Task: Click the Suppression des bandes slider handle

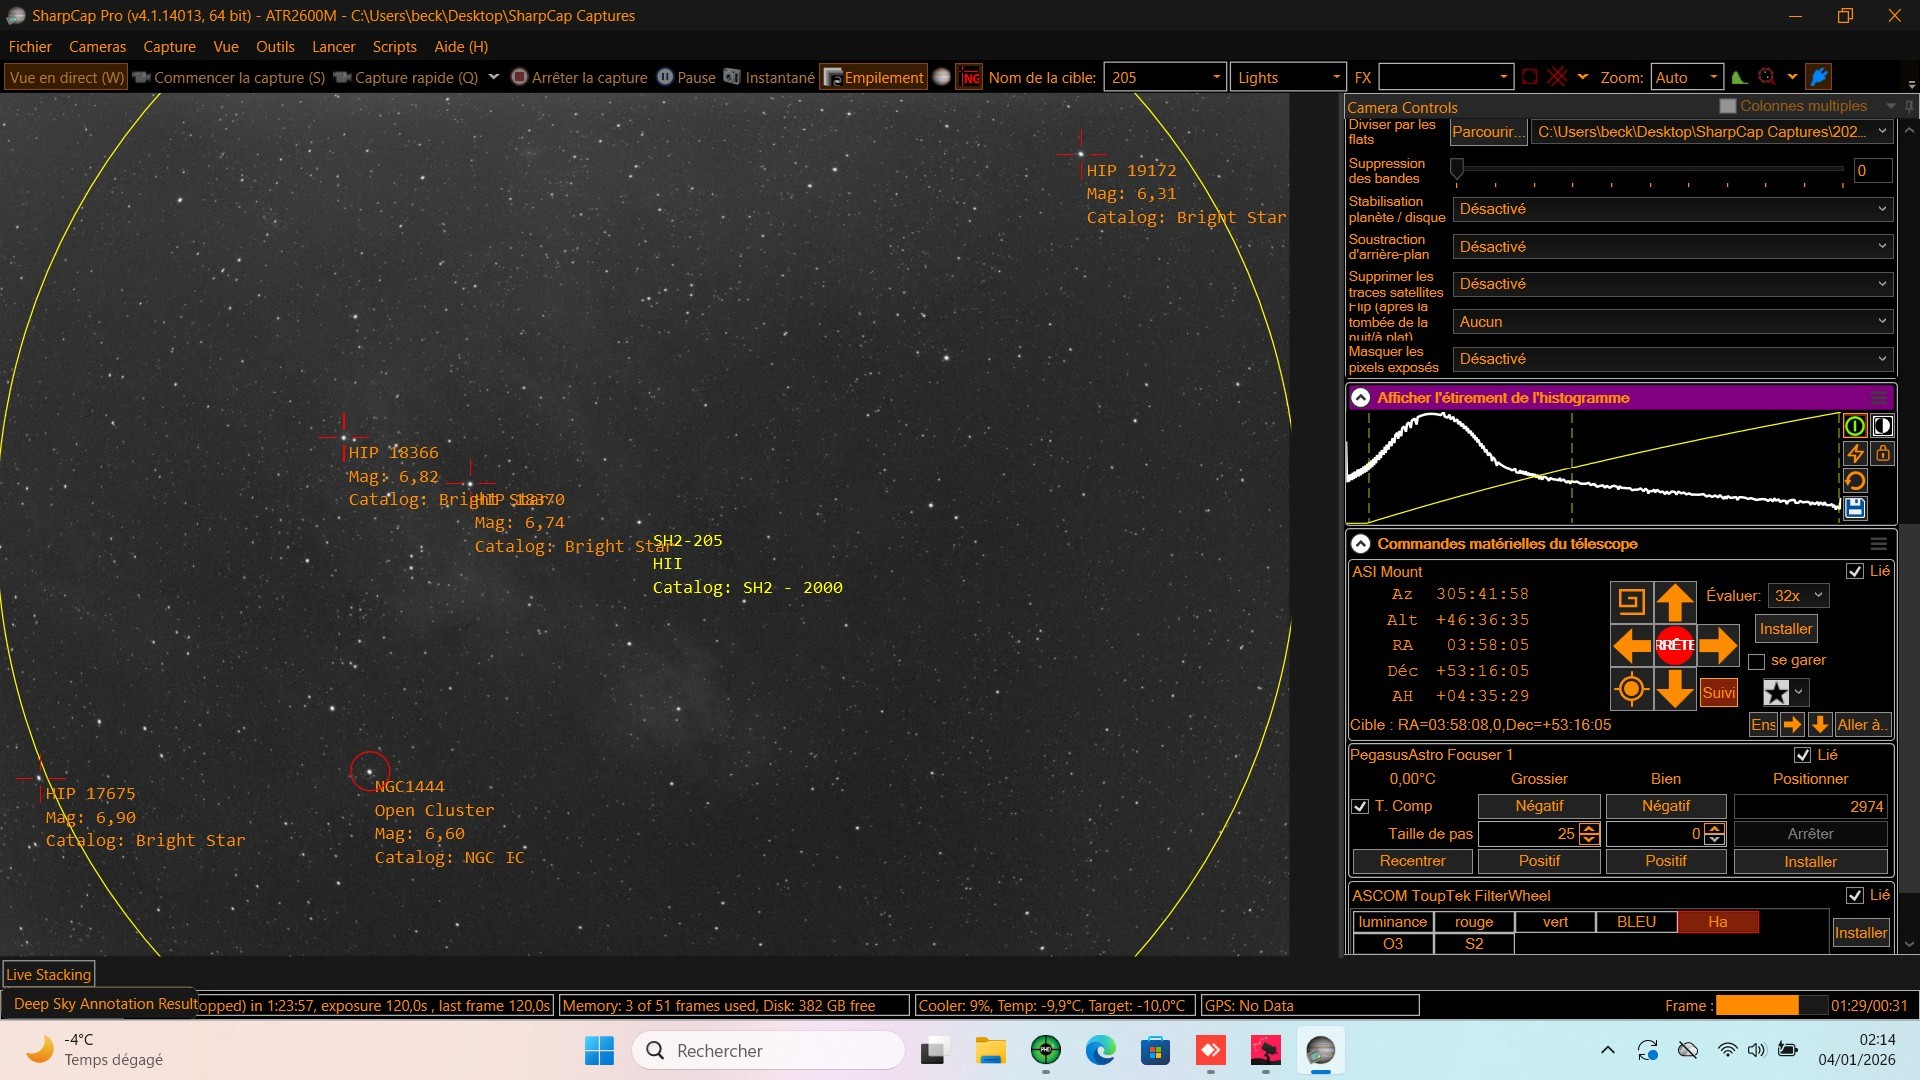Action: pos(1457,167)
